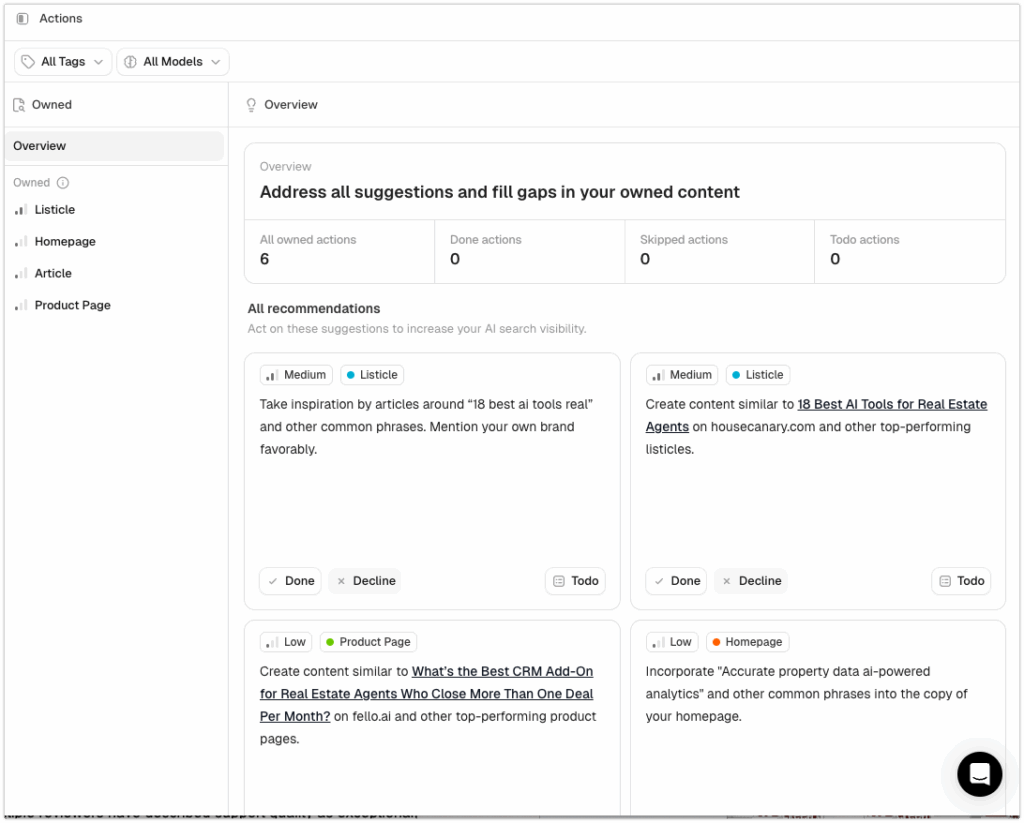Open the 18 Best AI Tools for Real Estate Agents link
This screenshot has height=823, width=1024.
(892, 404)
